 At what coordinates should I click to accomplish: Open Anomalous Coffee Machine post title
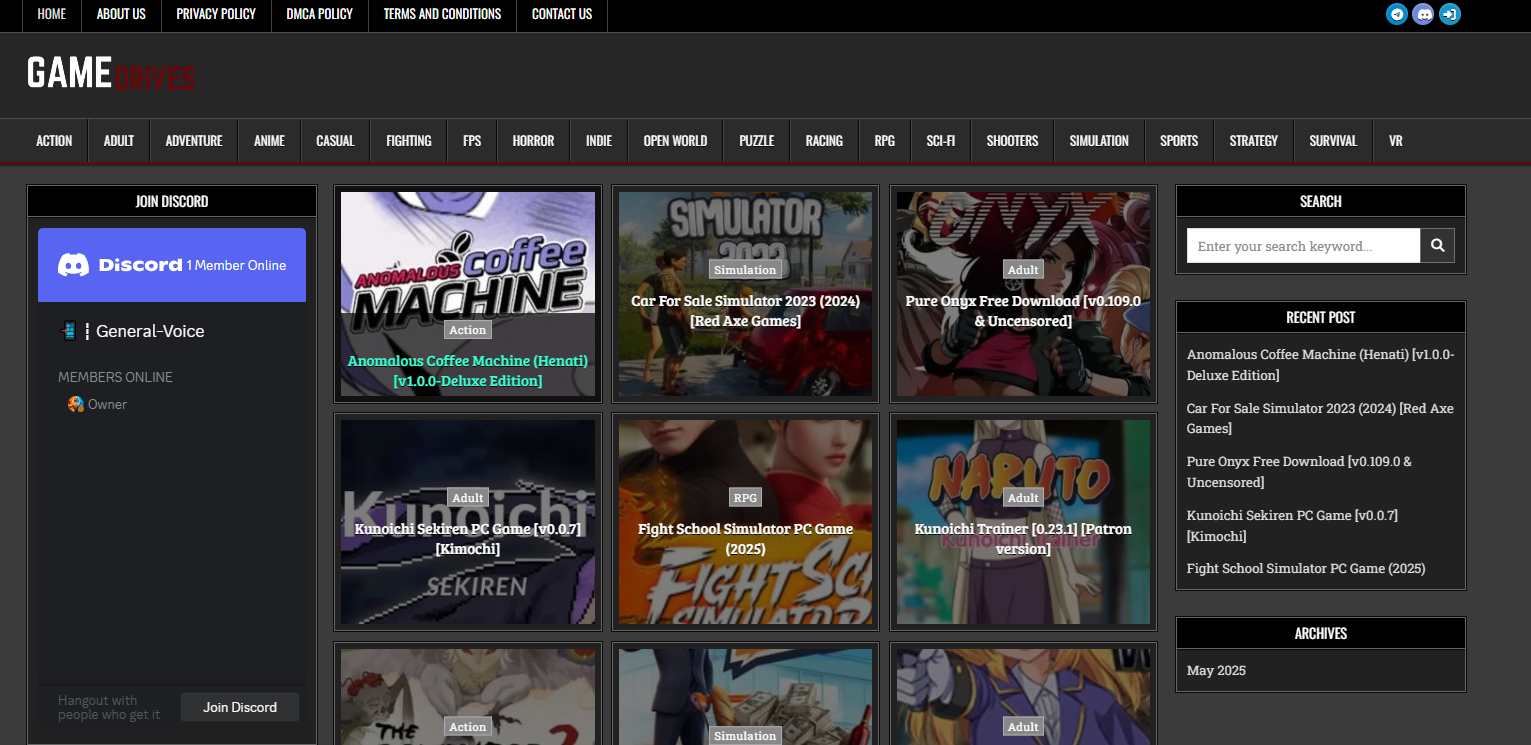468,371
